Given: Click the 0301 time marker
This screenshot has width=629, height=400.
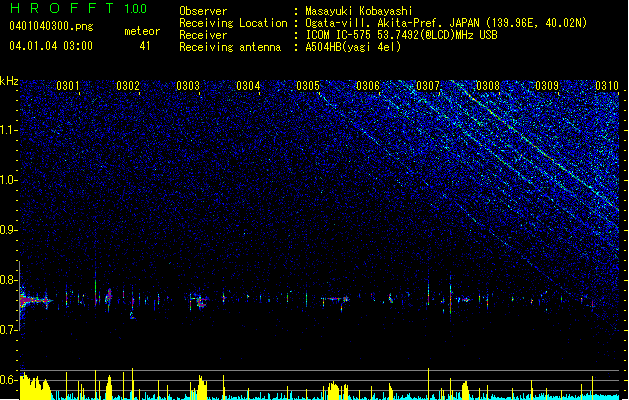Looking at the screenshot, I should point(68,86).
